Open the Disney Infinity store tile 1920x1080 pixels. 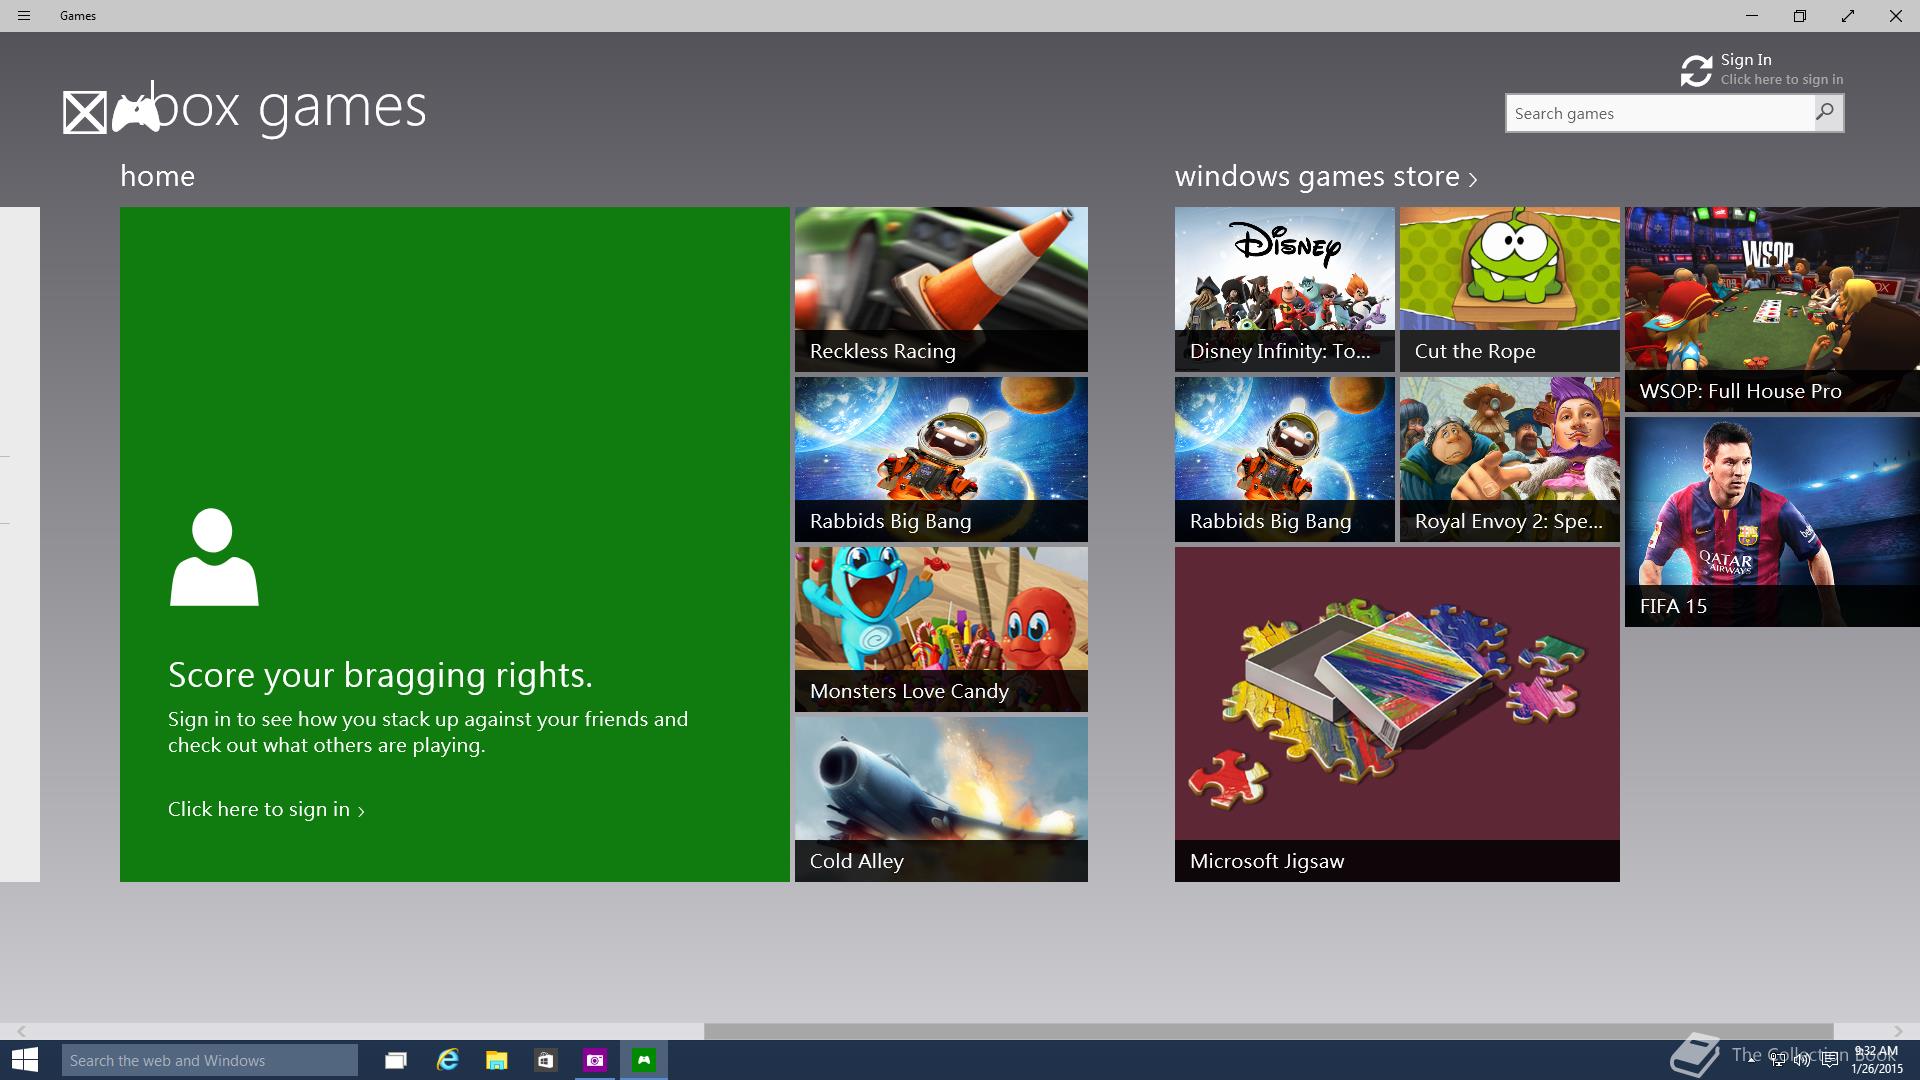coord(1284,289)
